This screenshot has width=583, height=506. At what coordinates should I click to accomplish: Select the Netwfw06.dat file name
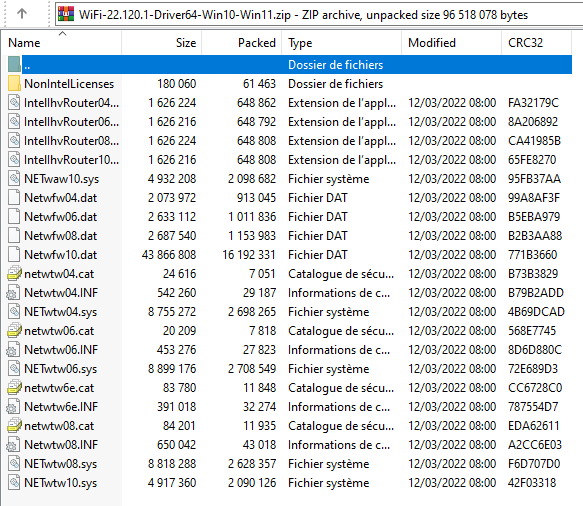tap(61, 217)
